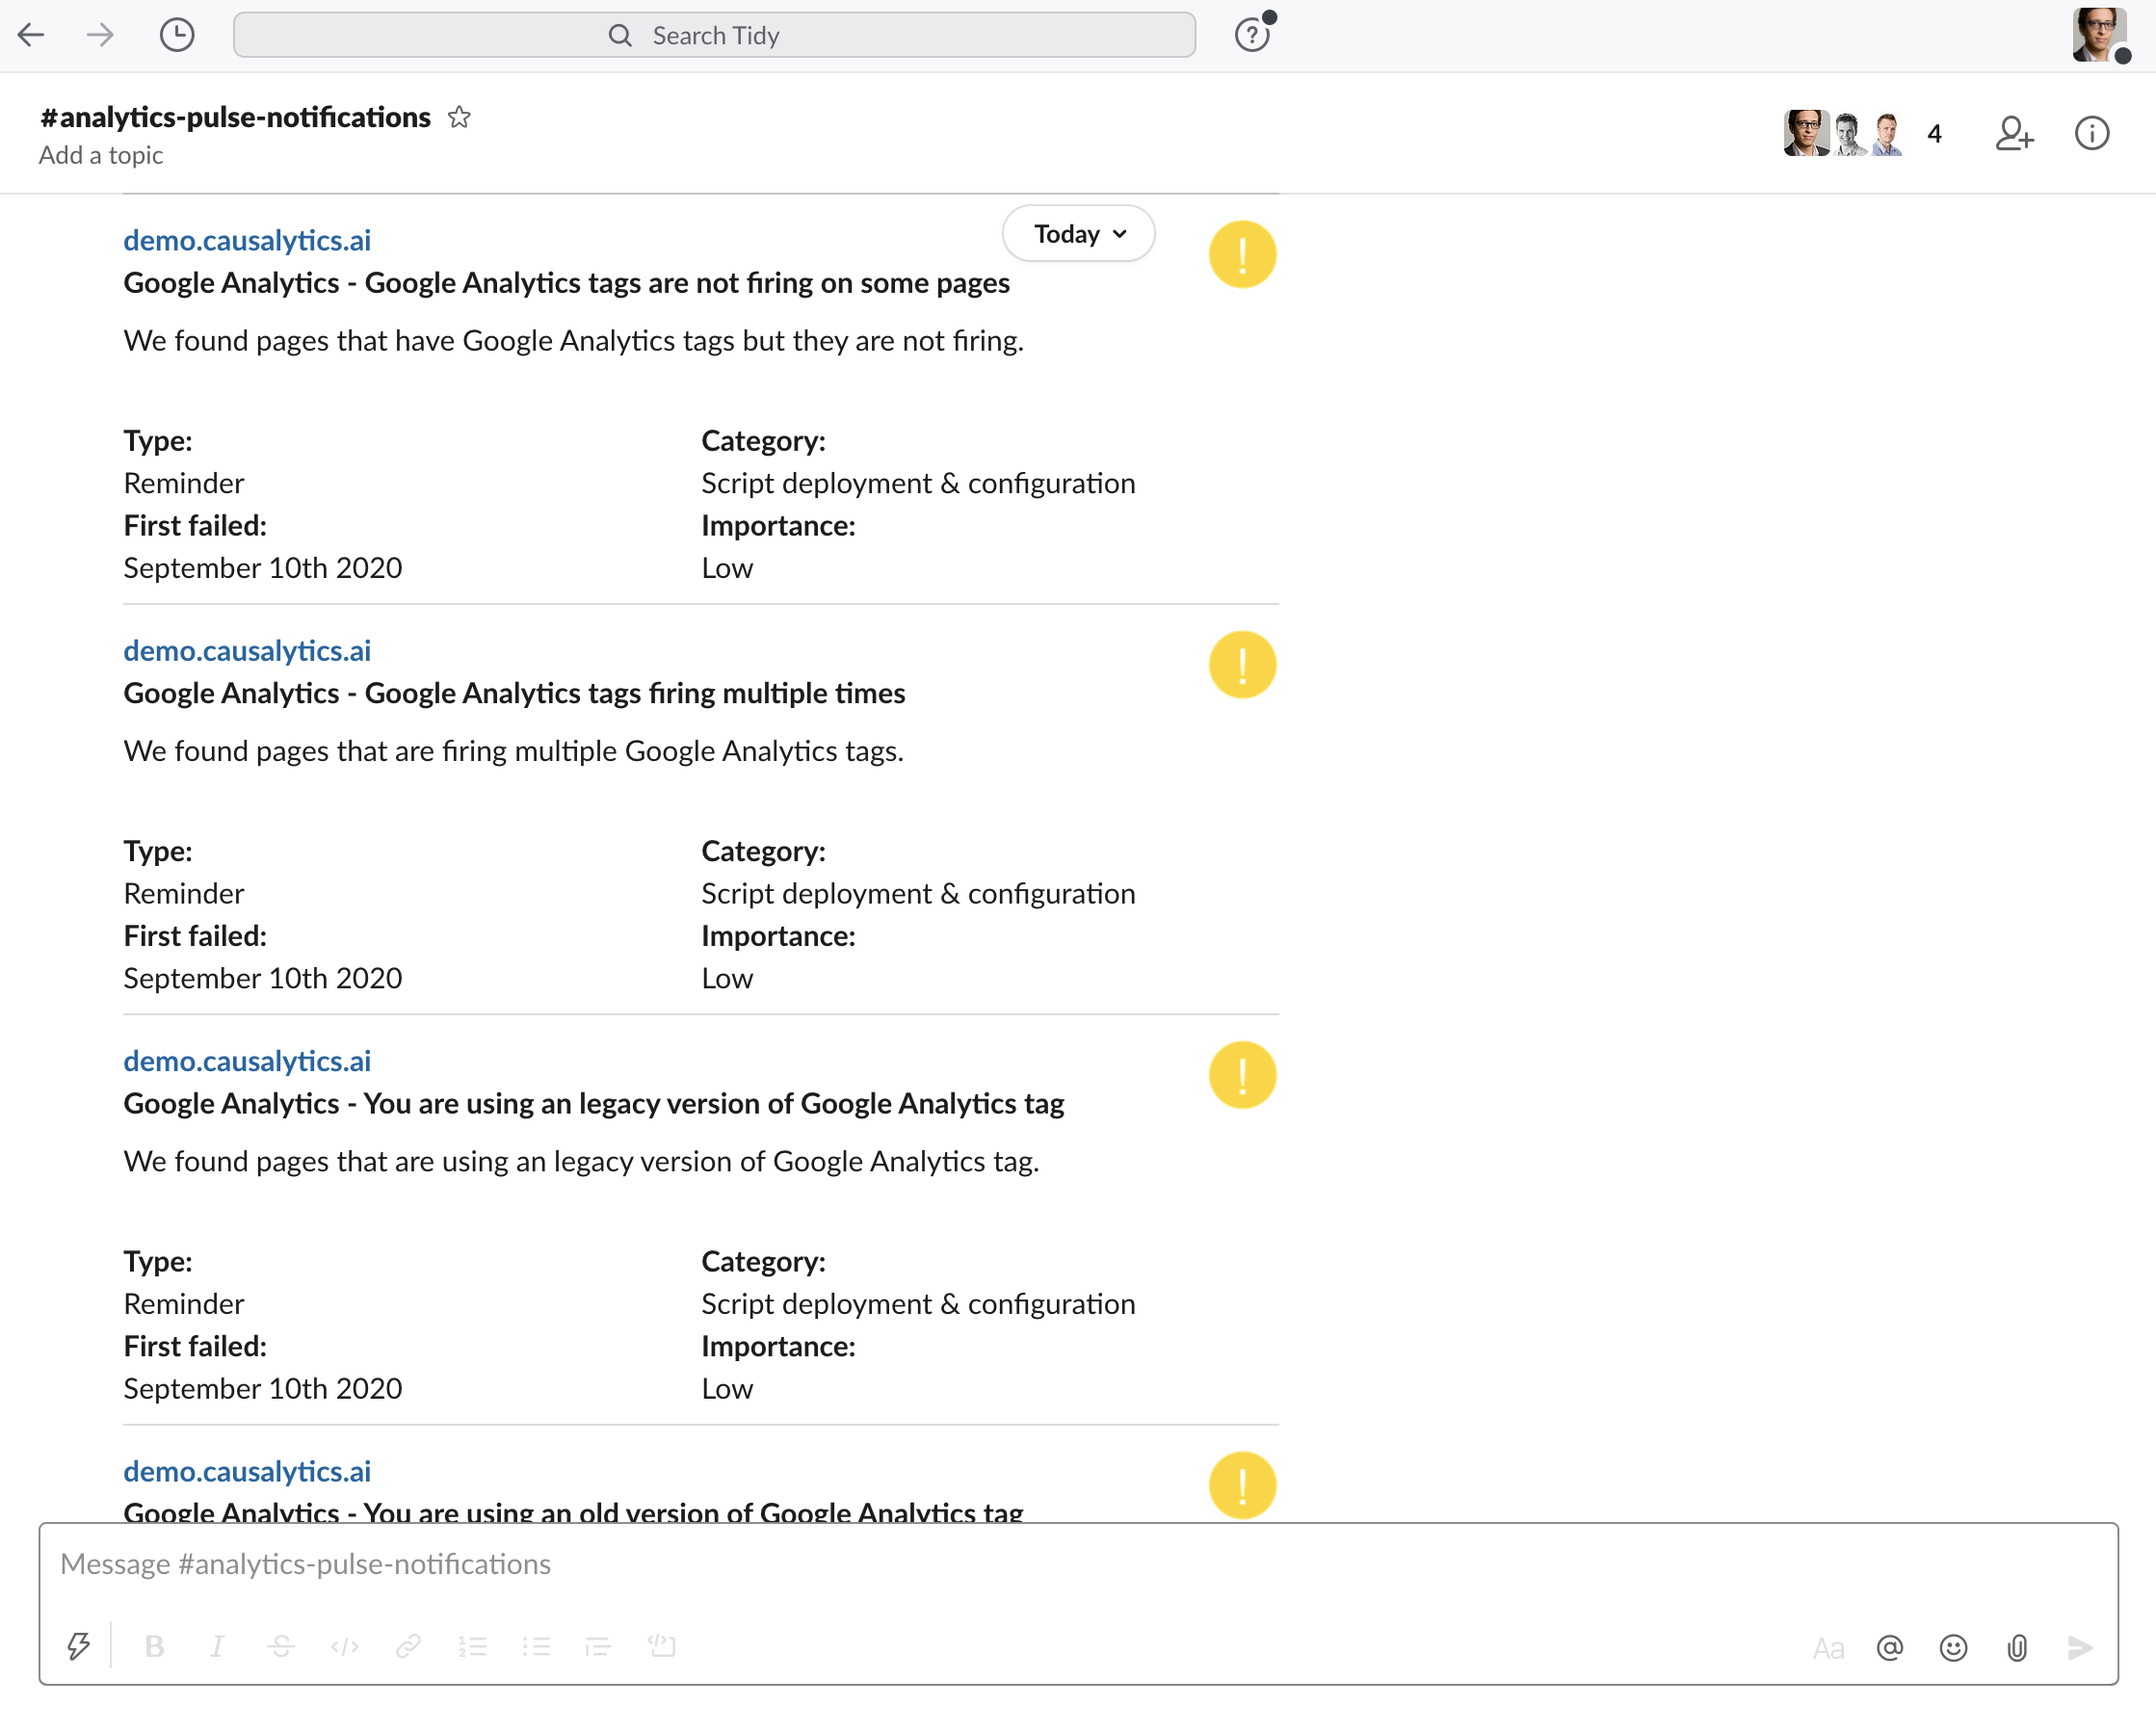This screenshot has height=1732, width=2156.
Task: Open demo.causalytics.ai link above 'legacy version'
Action: coord(247,1061)
